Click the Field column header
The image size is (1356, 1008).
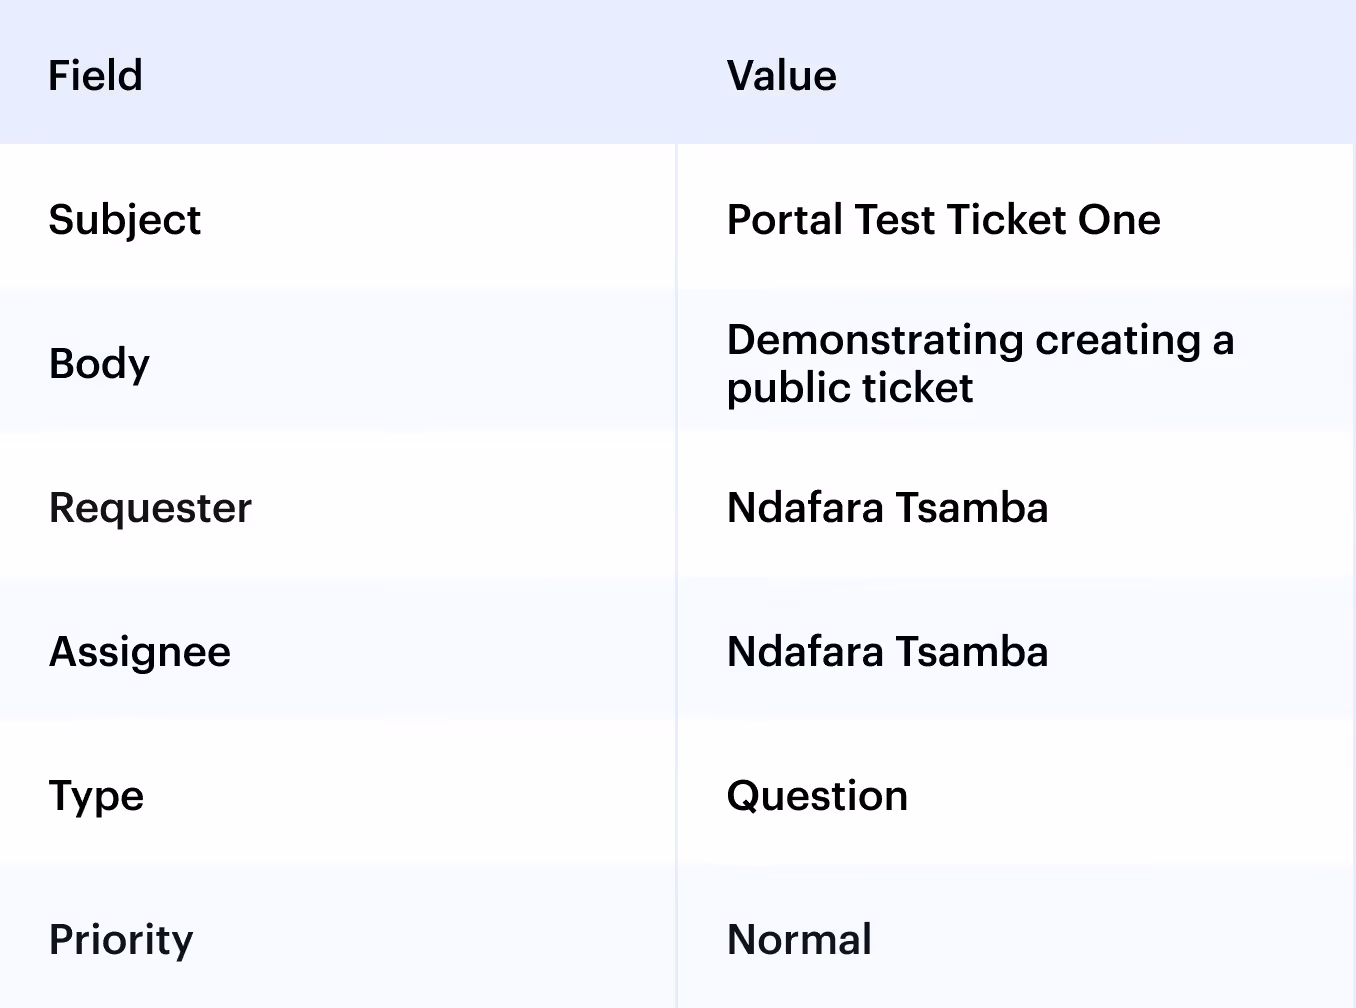95,75
